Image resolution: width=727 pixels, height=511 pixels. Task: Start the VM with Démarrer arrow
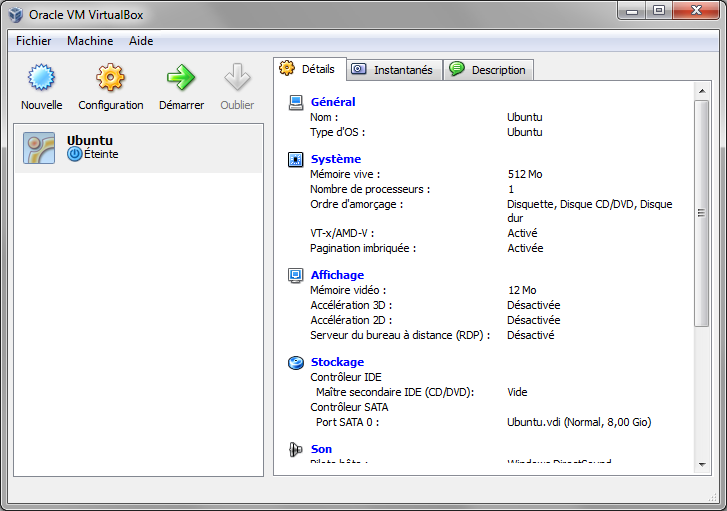click(181, 78)
